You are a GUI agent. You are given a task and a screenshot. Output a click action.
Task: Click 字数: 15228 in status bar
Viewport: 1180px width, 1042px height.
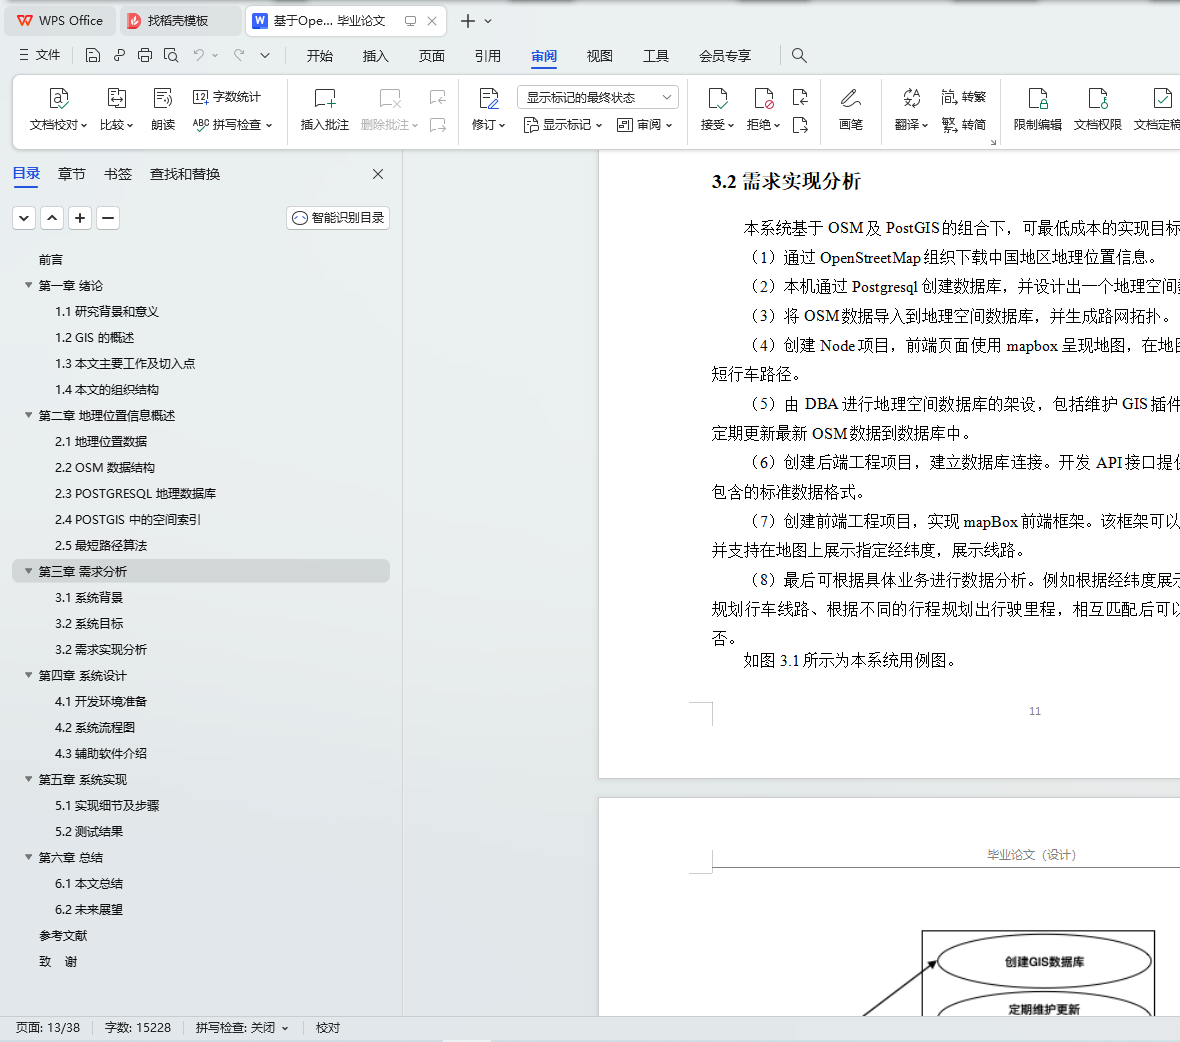pyautogui.click(x=138, y=1028)
